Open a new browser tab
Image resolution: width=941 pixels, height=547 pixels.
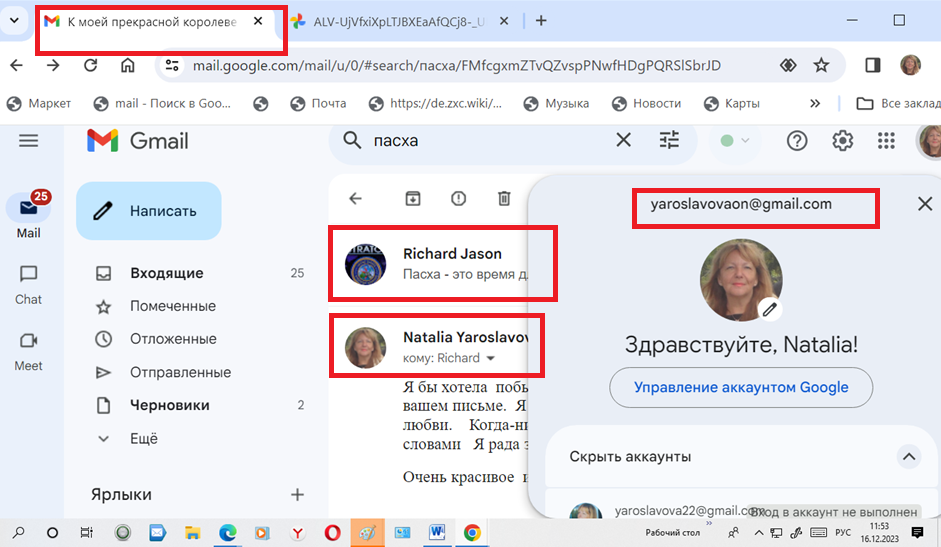click(541, 21)
